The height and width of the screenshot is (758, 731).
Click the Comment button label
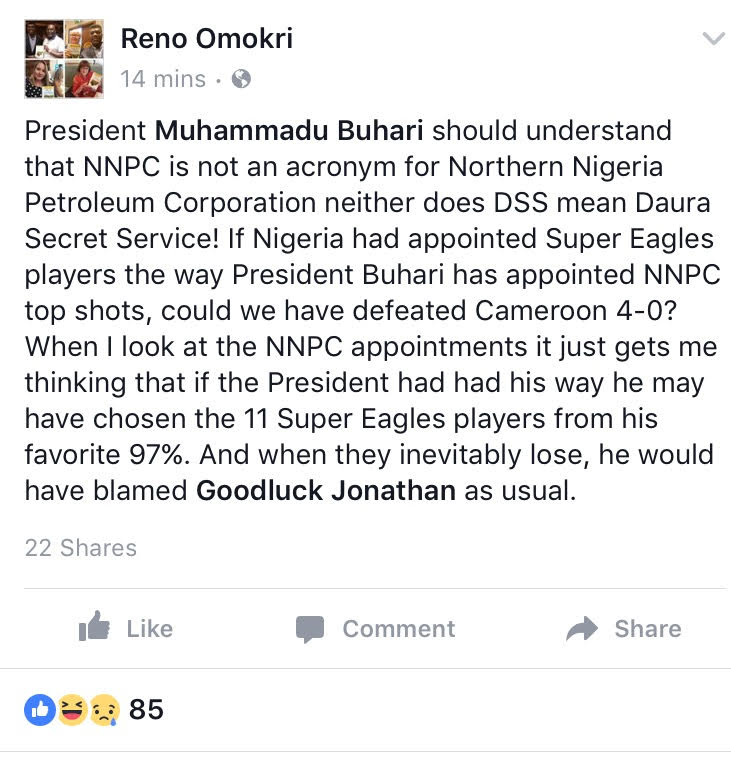click(399, 629)
